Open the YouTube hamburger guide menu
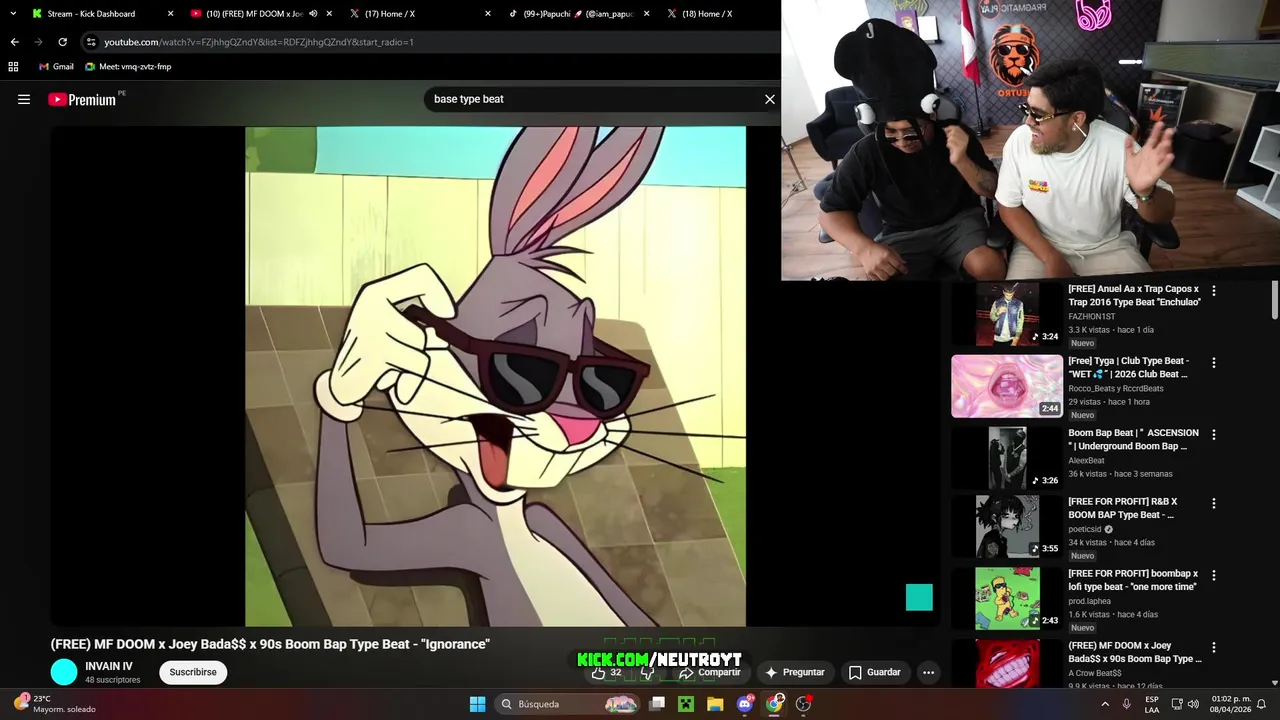This screenshot has height=720, width=1280. click(24, 99)
